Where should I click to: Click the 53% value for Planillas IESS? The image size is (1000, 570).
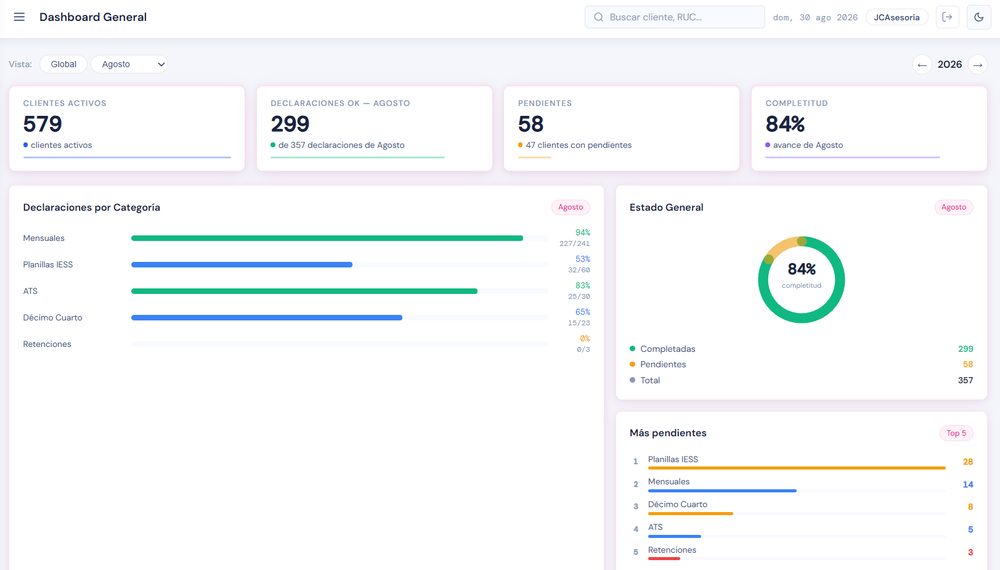pyautogui.click(x=582, y=259)
